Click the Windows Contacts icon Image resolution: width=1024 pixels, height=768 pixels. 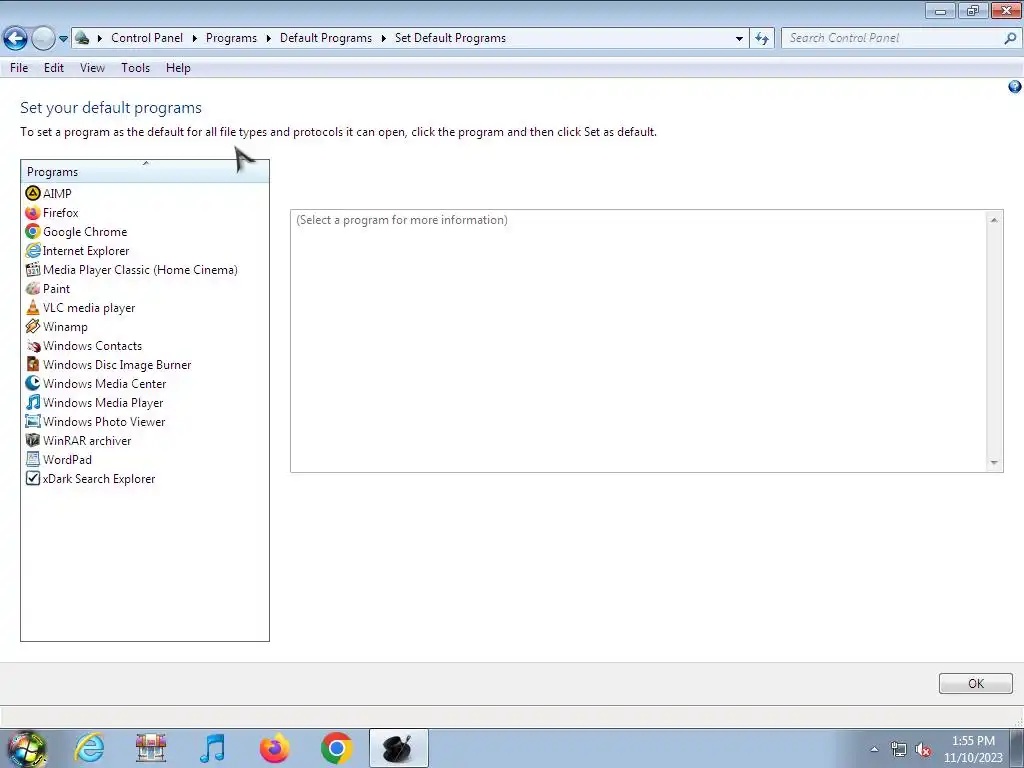coord(33,345)
